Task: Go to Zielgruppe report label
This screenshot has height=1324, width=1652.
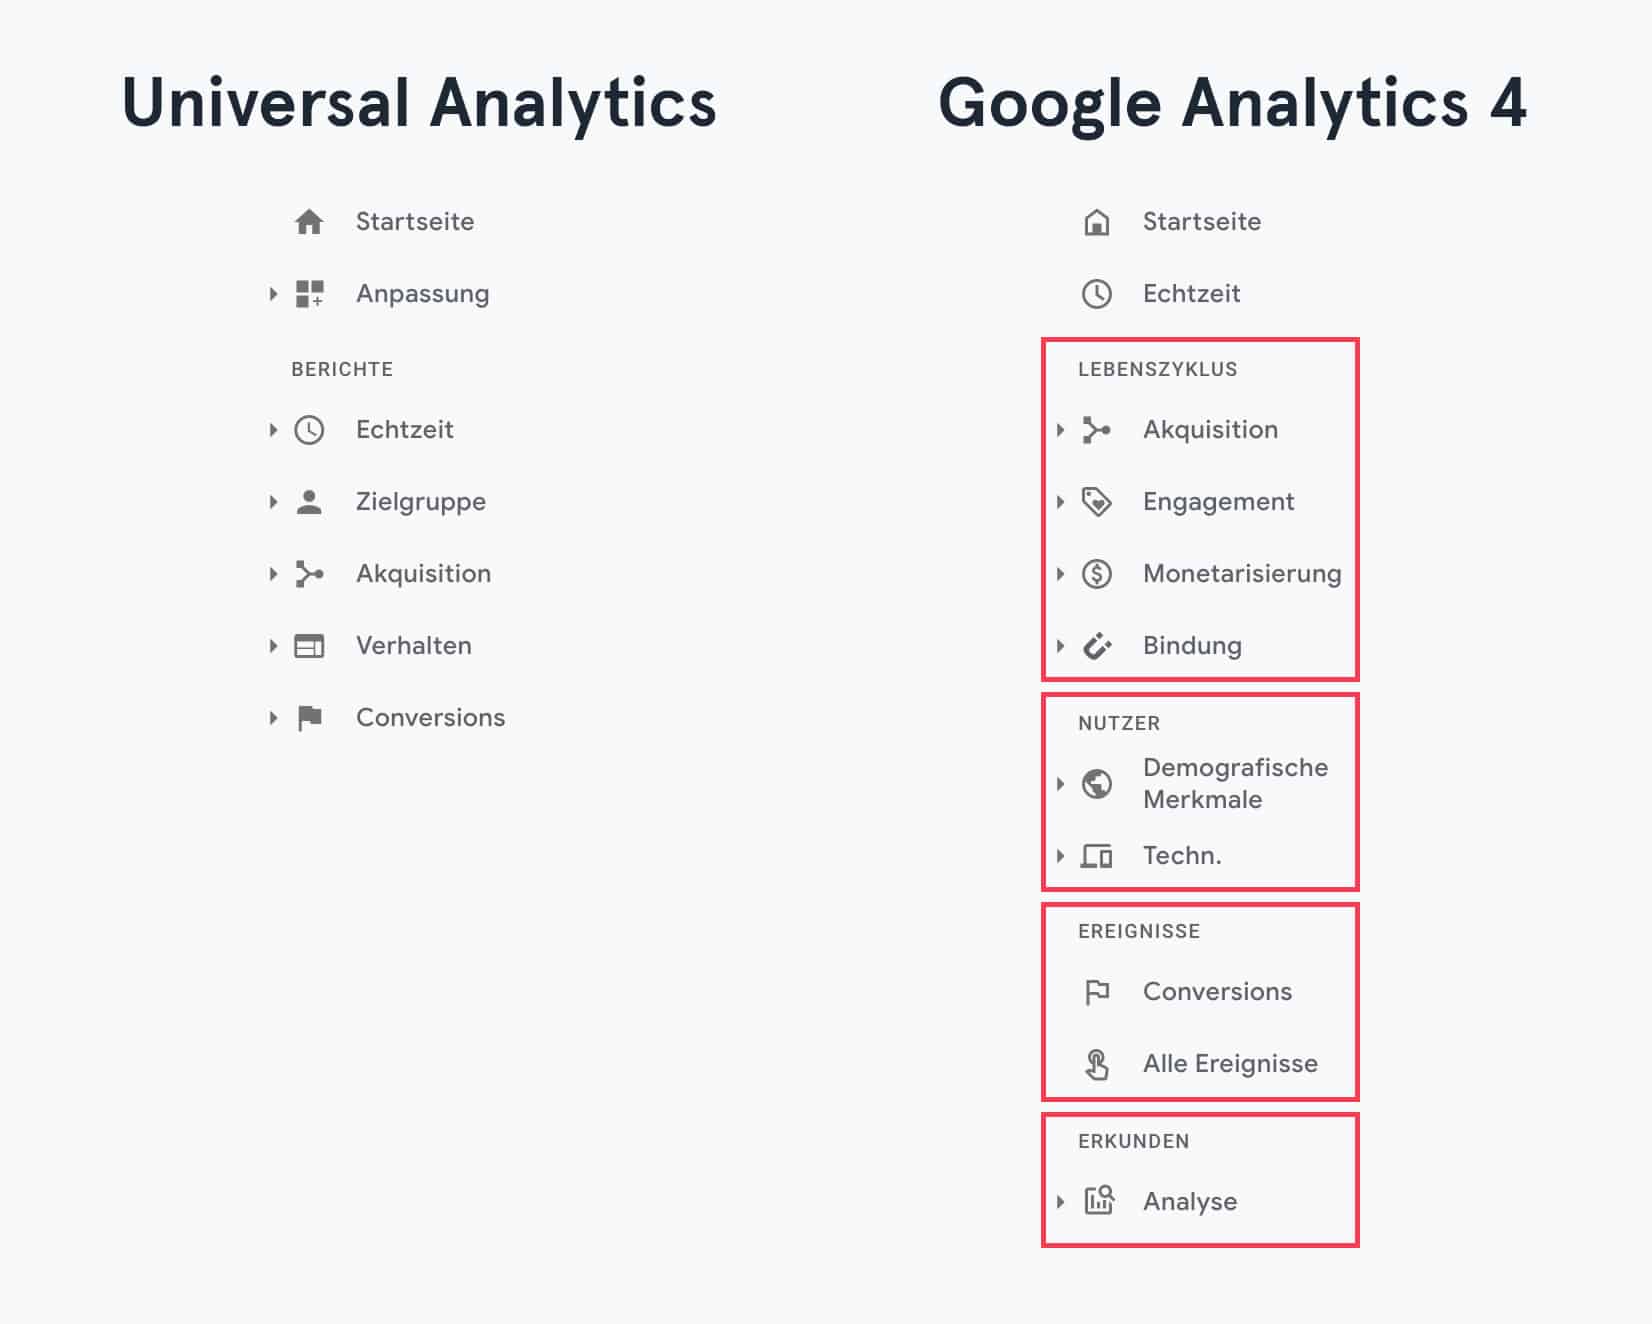Action: pyautogui.click(x=420, y=502)
